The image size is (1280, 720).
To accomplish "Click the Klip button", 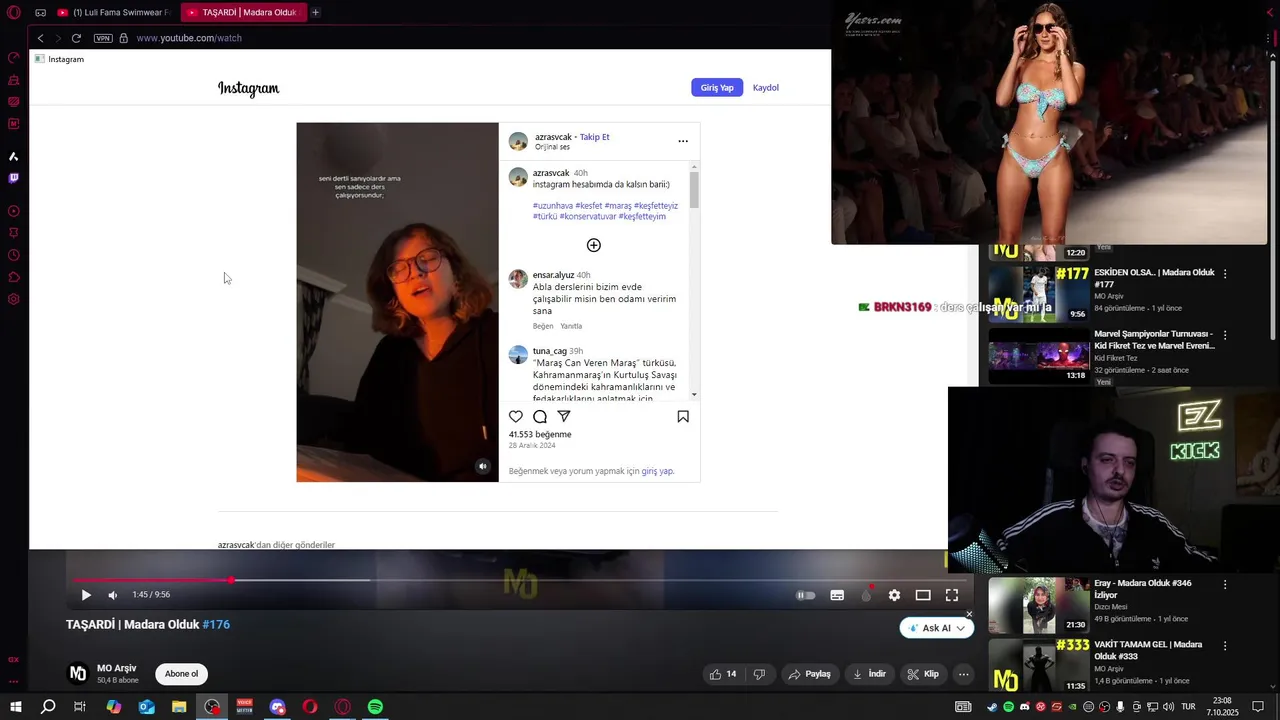I will tap(923, 674).
